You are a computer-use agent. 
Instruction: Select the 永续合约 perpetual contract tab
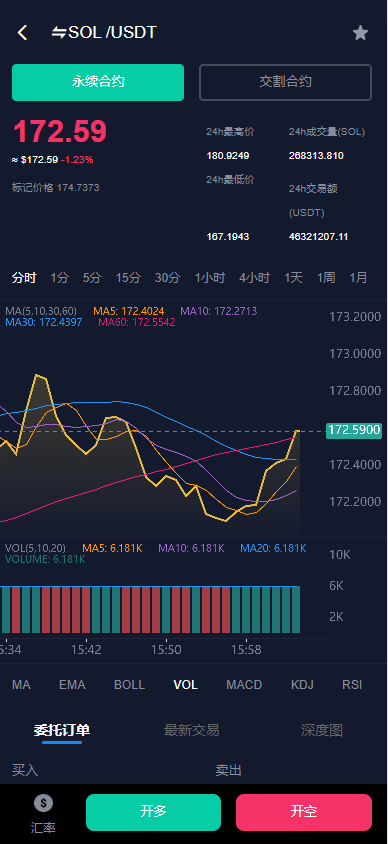[x=98, y=82]
